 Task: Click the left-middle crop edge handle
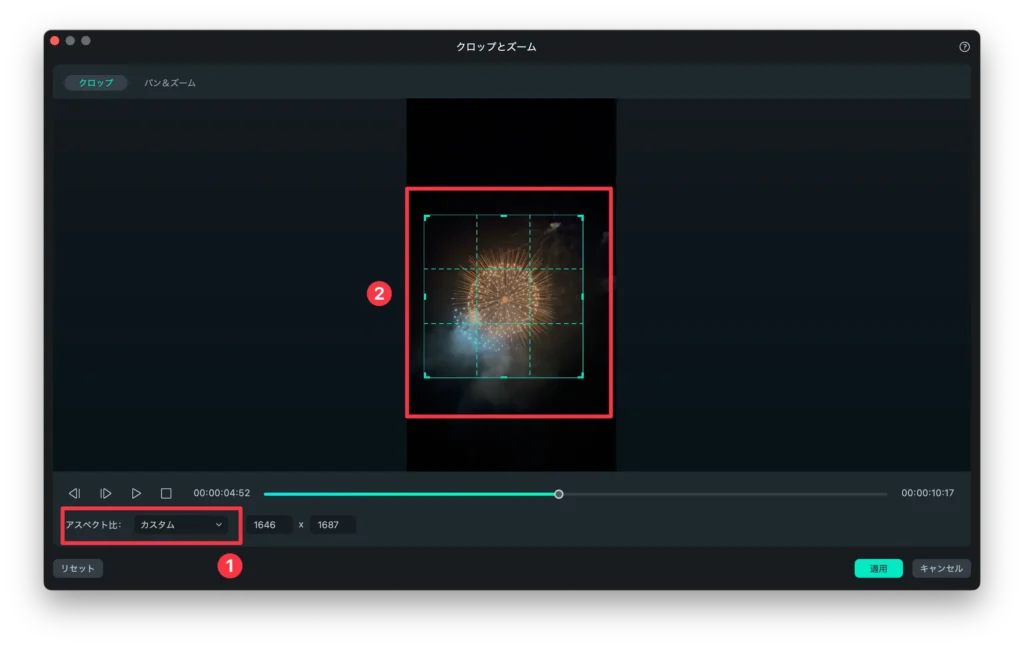pos(425,297)
